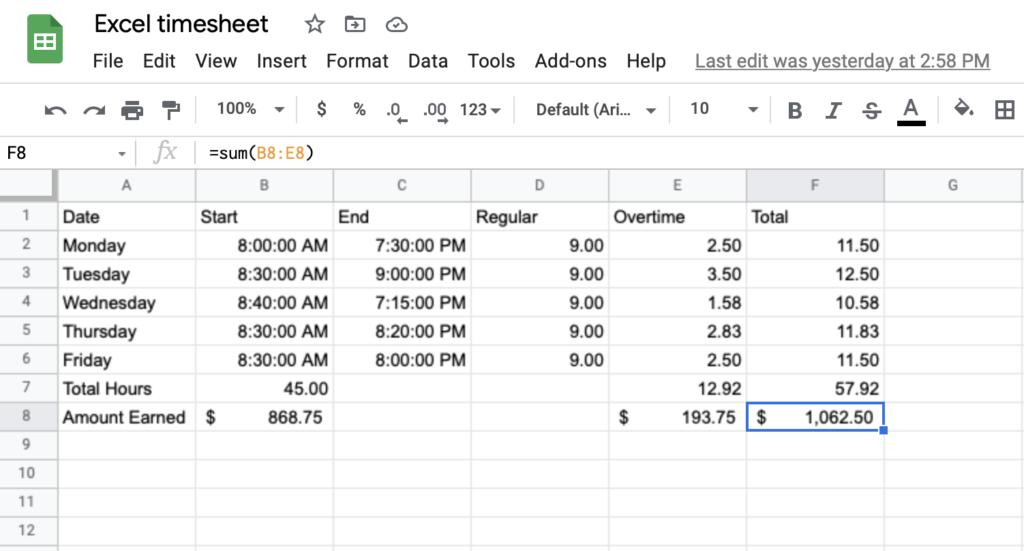The height and width of the screenshot is (551, 1024).
Task: Click the redo arrow icon
Action: 94,110
